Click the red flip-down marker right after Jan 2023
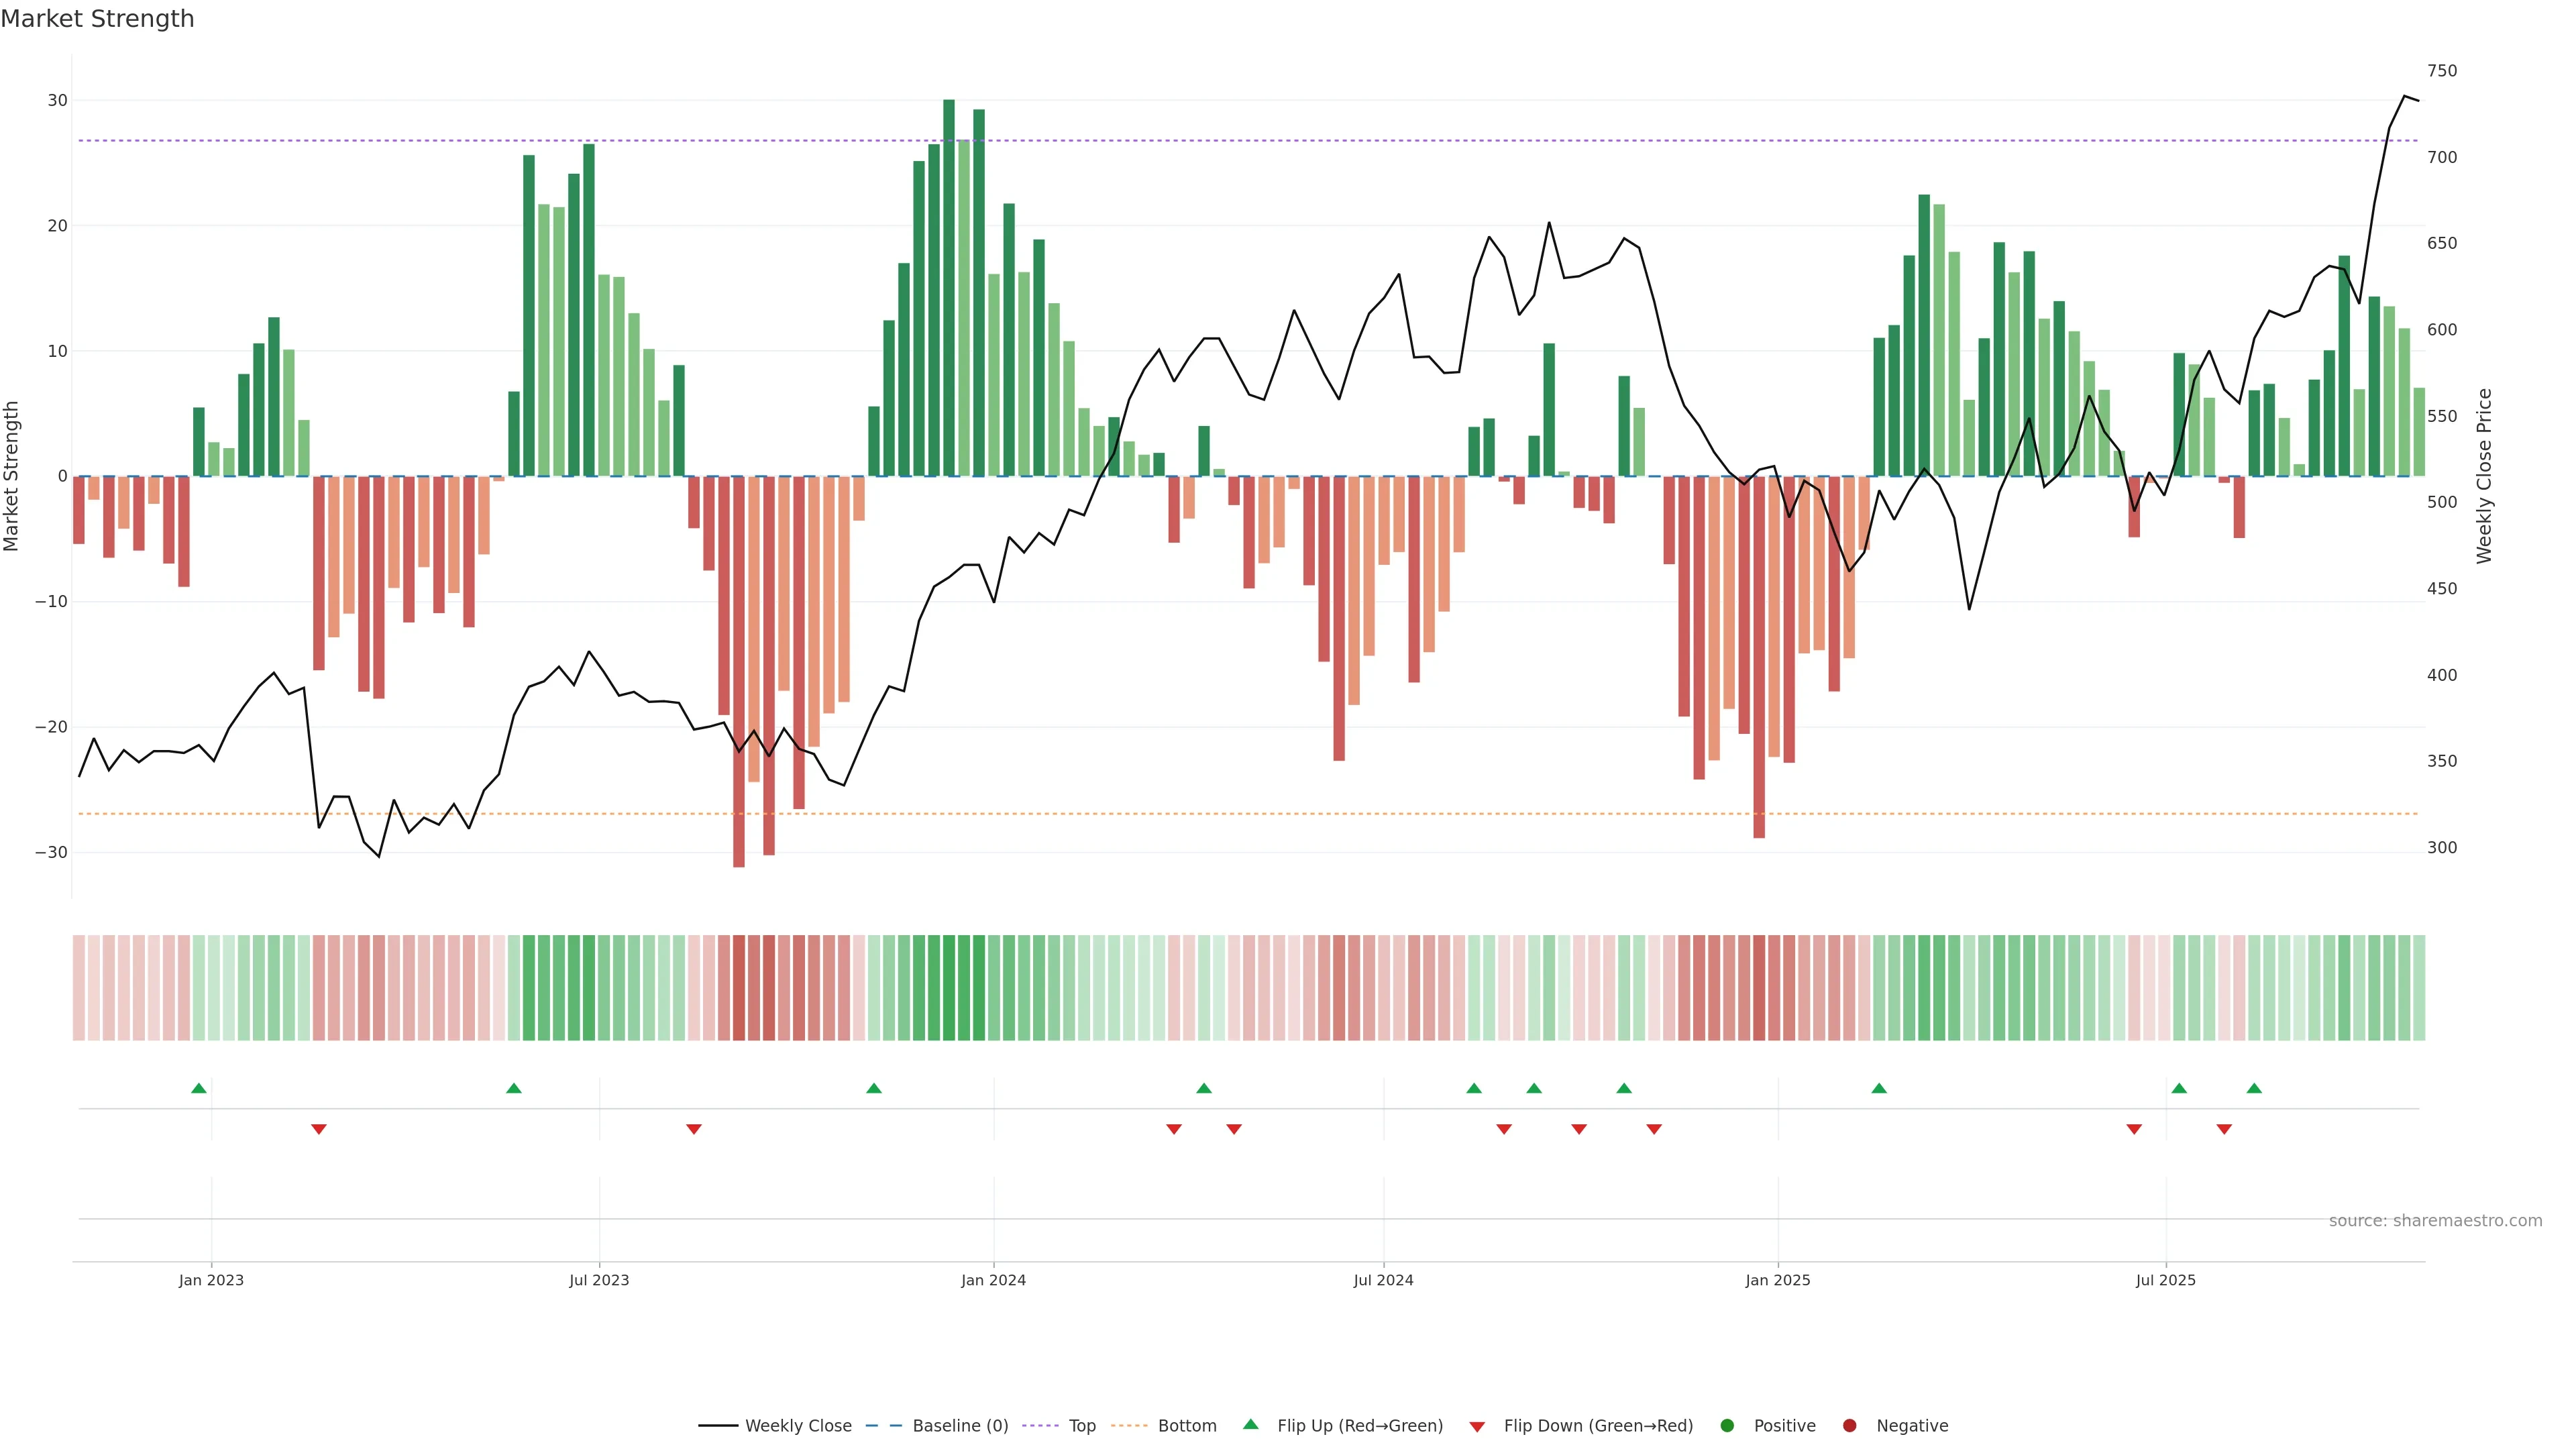Screen dimensions: 2576x1449 (319, 1129)
